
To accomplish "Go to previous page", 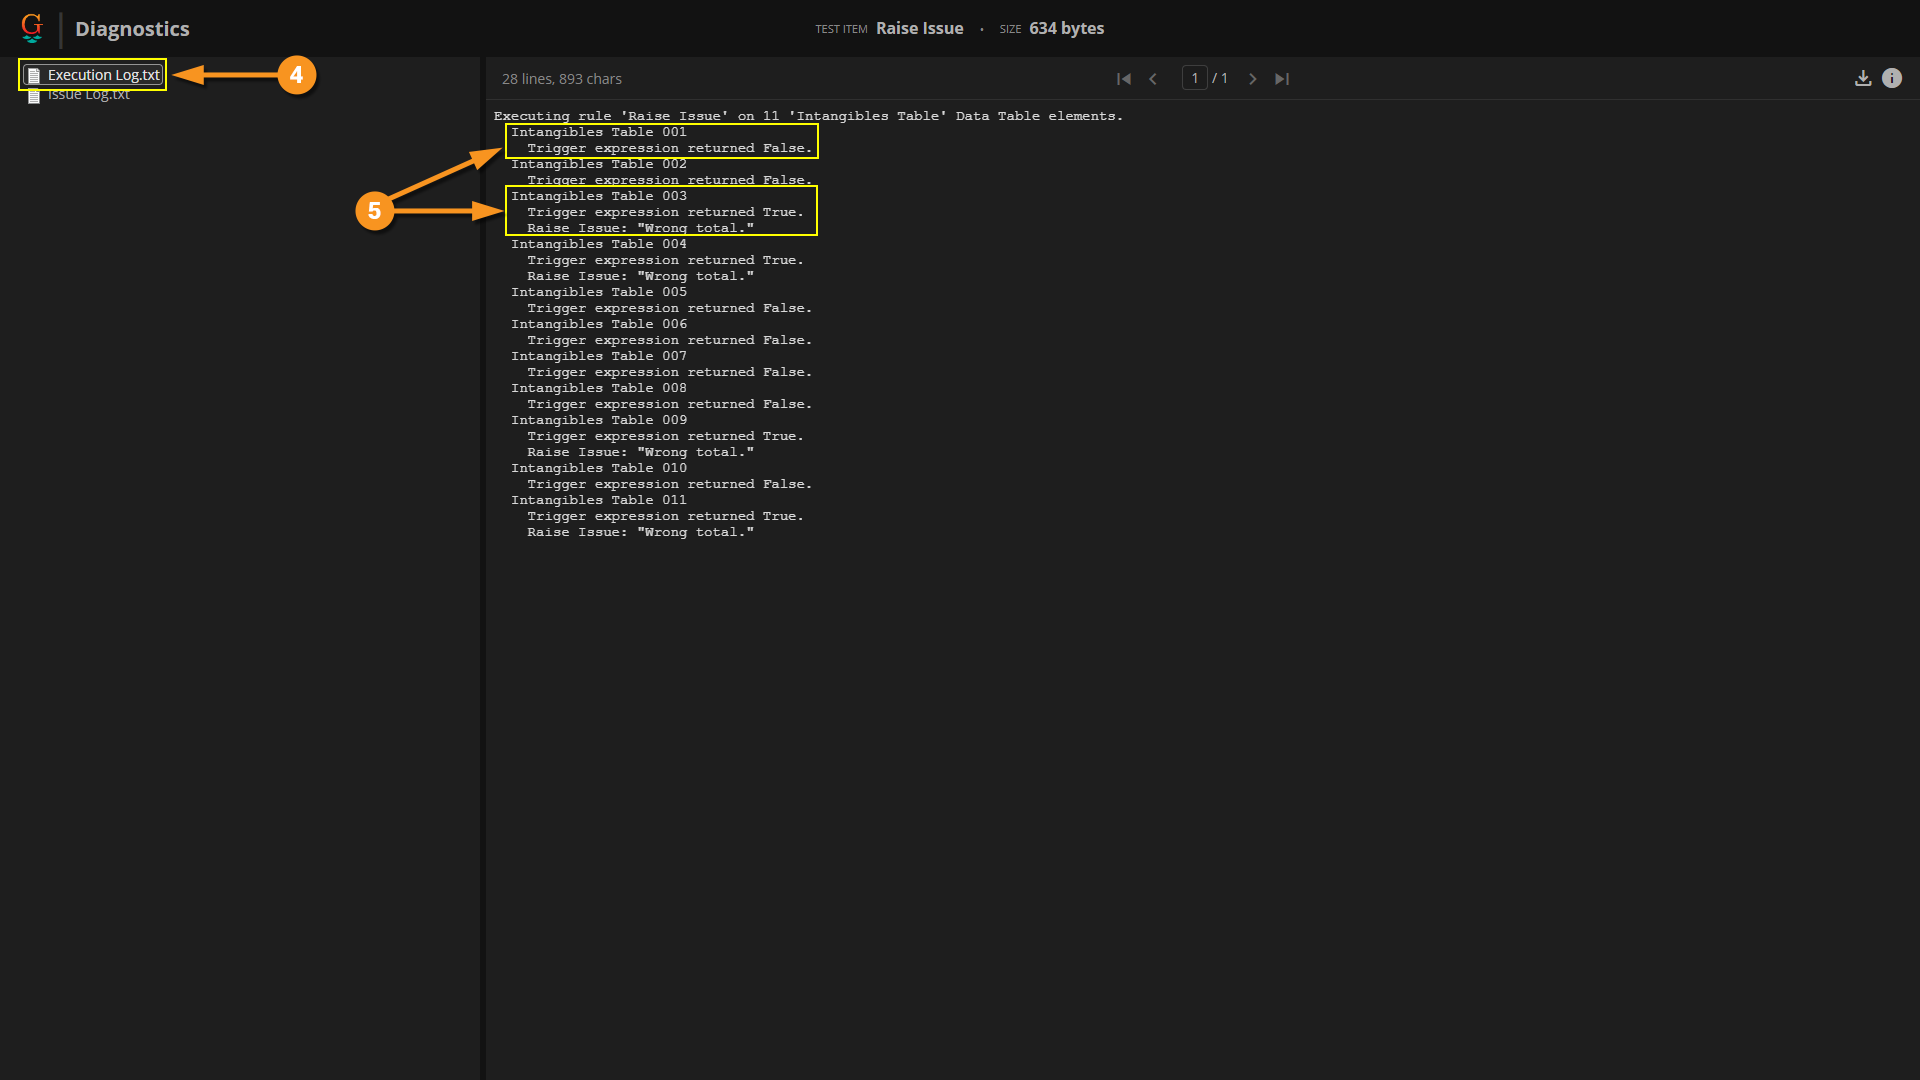I will click(x=1153, y=79).
